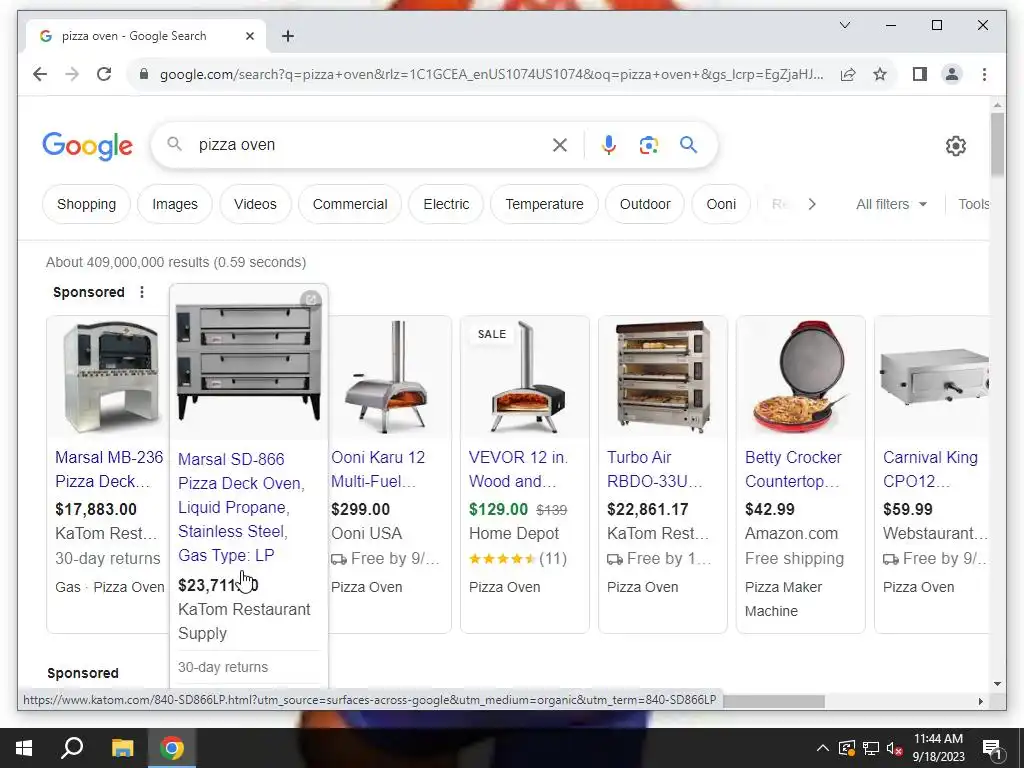1024x768 pixels.
Task: Open the Windows notification center
Action: tap(991, 748)
